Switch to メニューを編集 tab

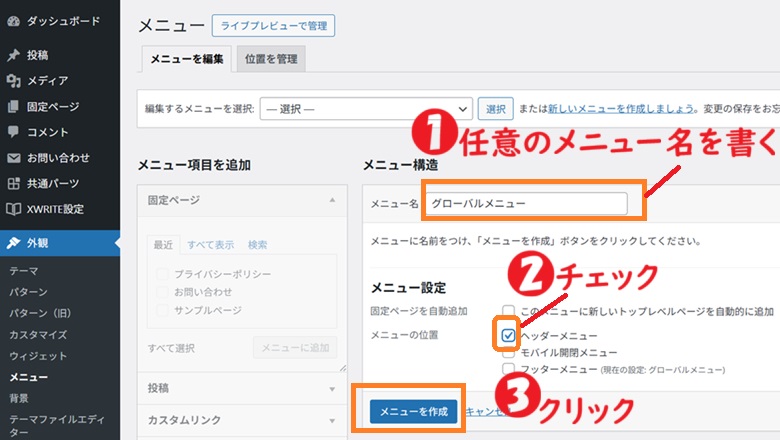point(187,59)
